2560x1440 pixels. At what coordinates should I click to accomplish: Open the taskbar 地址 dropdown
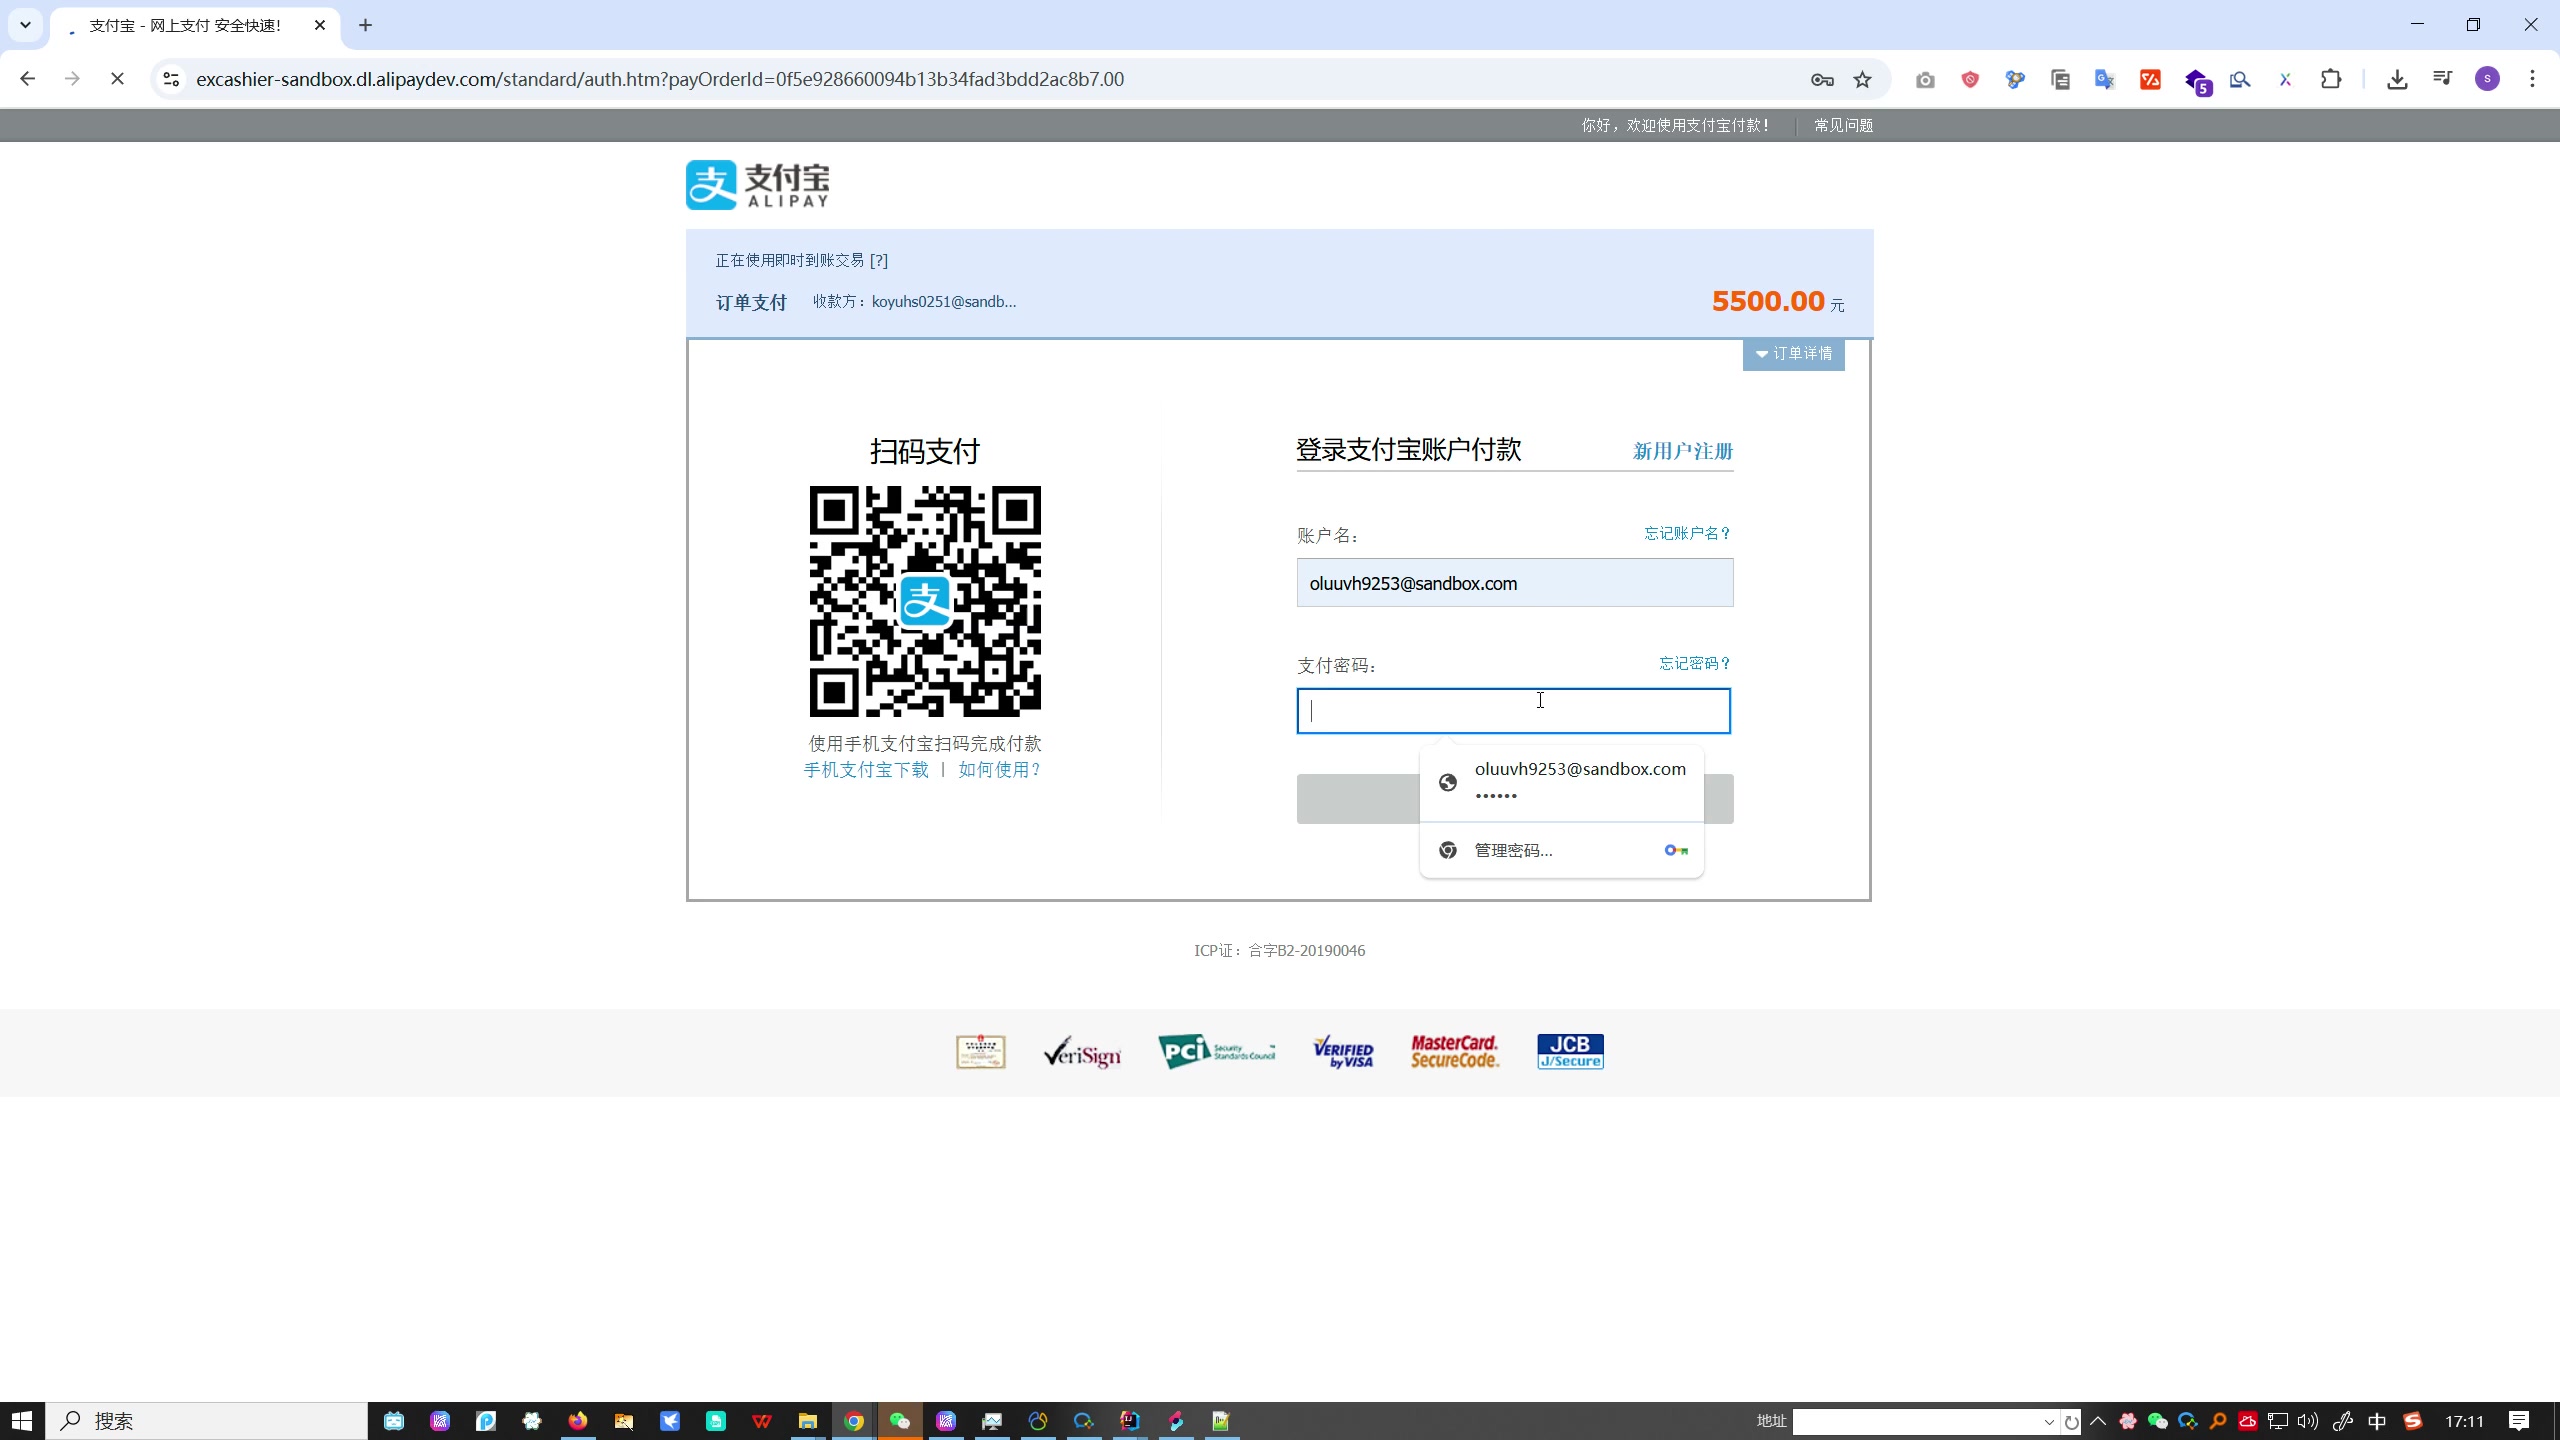[x=2049, y=1422]
